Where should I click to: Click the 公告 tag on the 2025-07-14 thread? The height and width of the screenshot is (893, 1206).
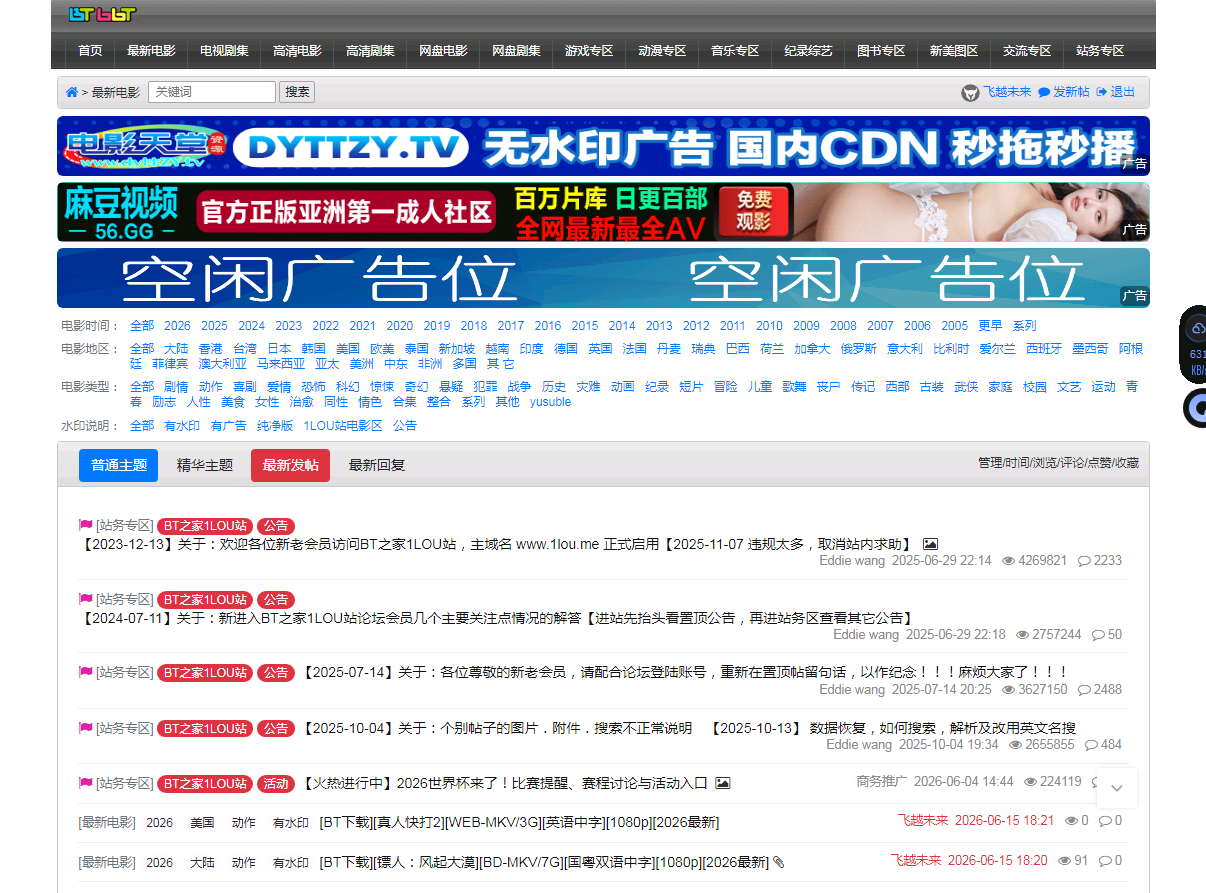276,673
